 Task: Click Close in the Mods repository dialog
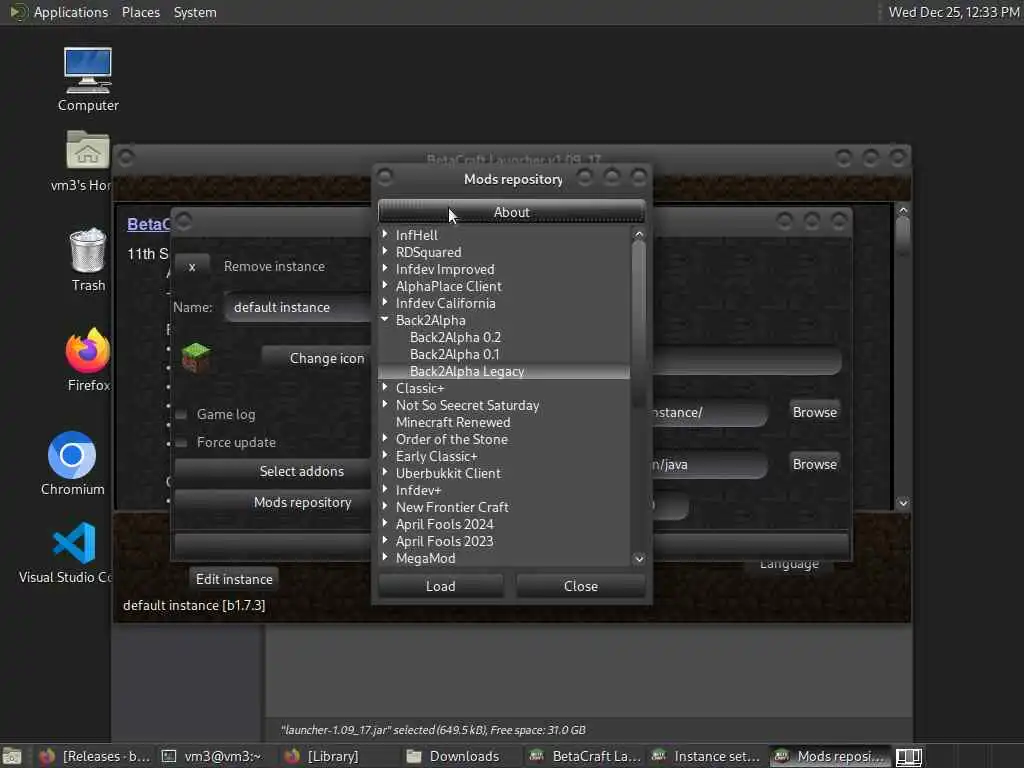[581, 586]
